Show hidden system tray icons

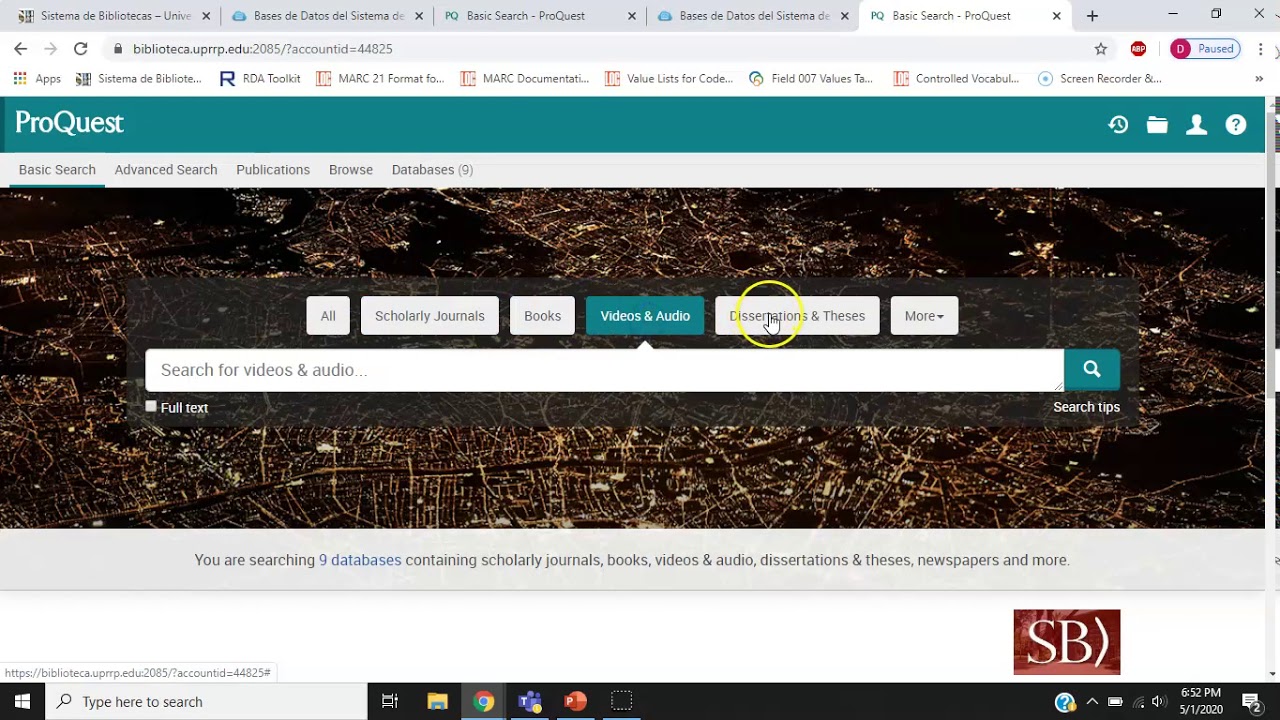[x=1092, y=701]
